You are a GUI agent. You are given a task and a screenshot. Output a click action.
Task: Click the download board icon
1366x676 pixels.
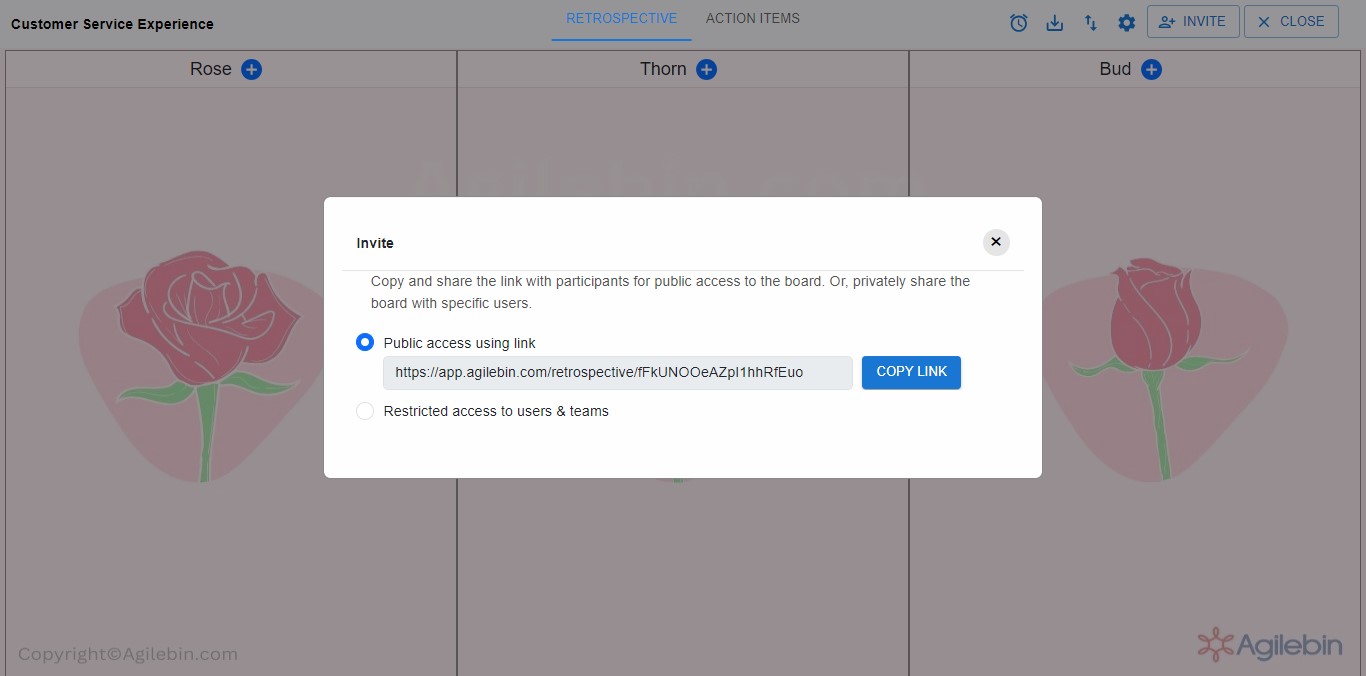(1054, 22)
